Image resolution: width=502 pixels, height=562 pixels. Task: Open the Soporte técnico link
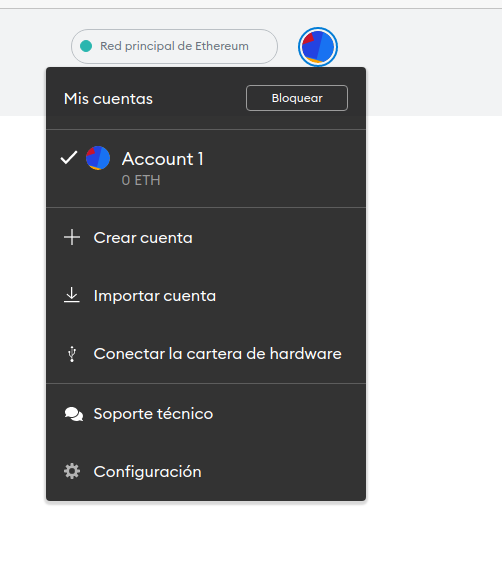(206, 414)
